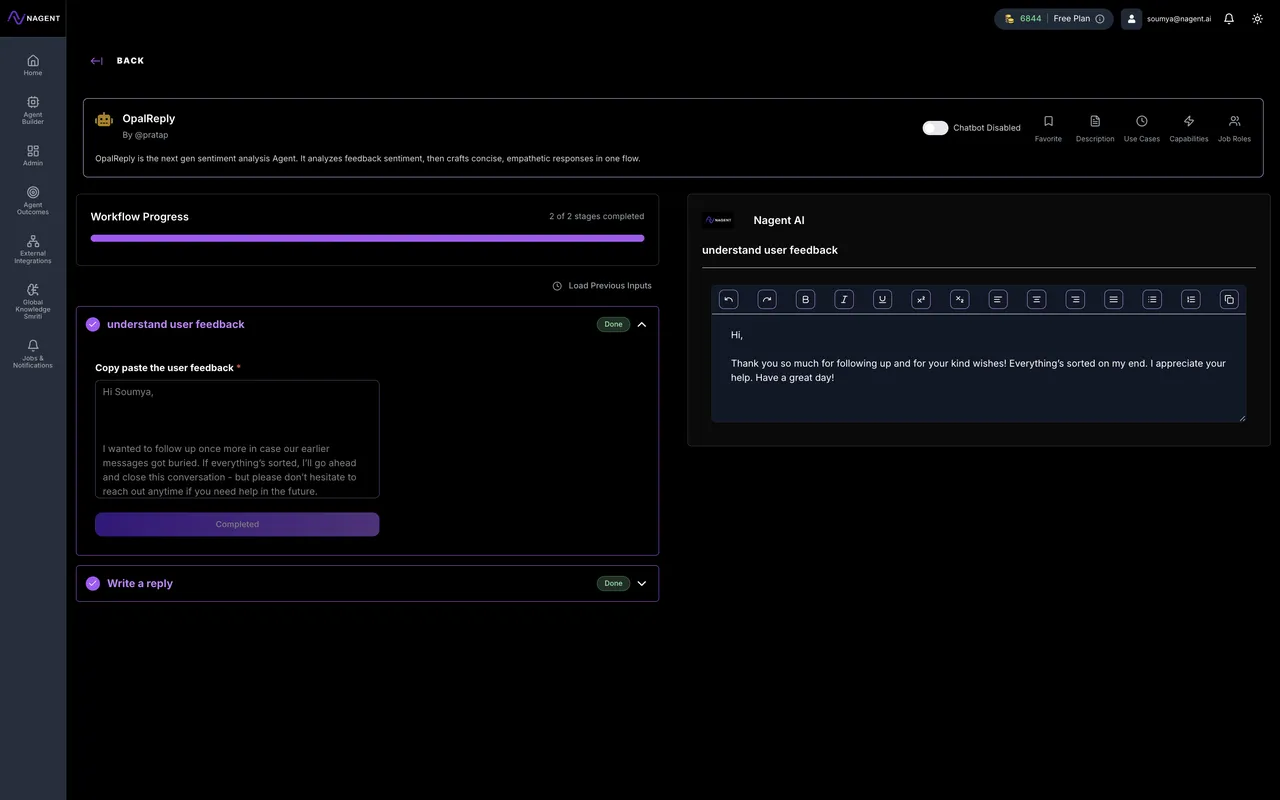The width and height of the screenshot is (1280, 800).
Task: Click the Done badge on understand user feedback
Action: pyautogui.click(x=613, y=324)
